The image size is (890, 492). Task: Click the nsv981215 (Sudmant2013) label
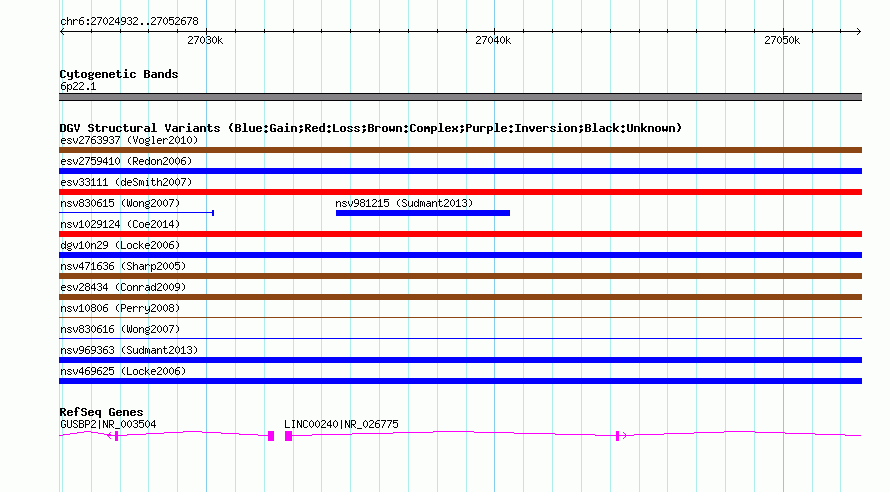click(x=404, y=203)
